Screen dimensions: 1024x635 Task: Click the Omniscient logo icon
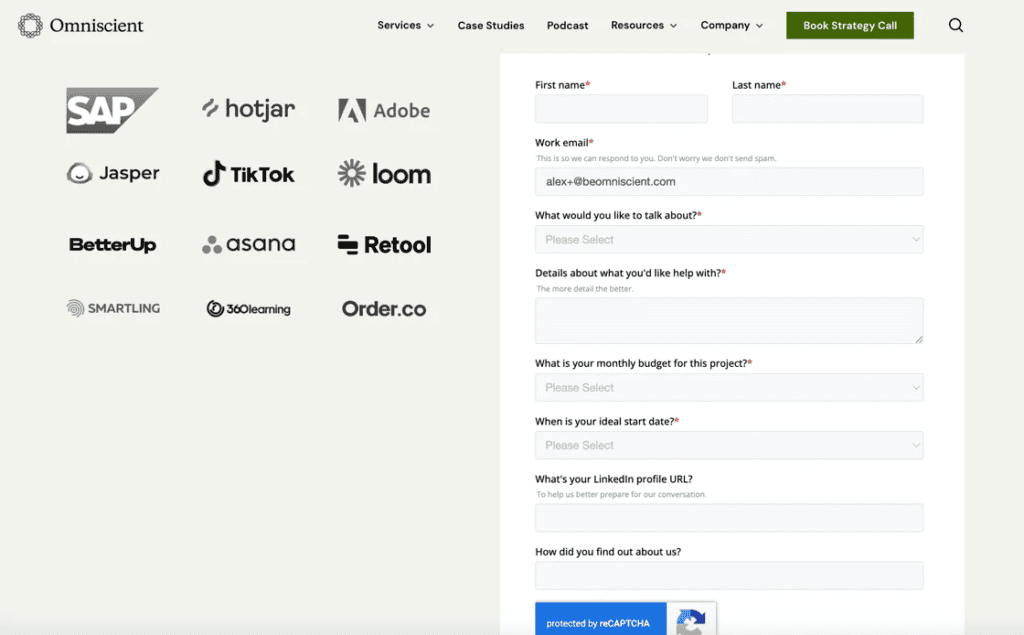click(x=30, y=25)
